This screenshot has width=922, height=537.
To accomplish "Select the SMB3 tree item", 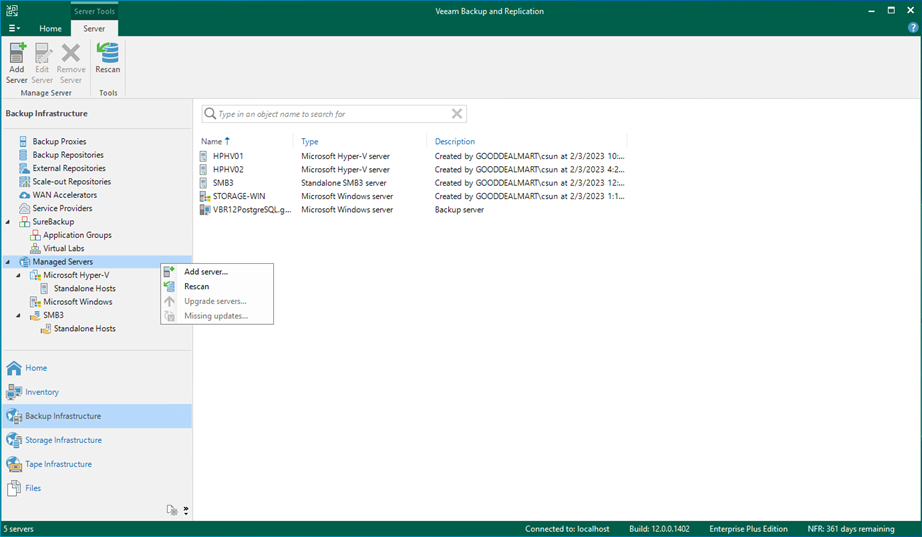I will pyautogui.click(x=53, y=315).
